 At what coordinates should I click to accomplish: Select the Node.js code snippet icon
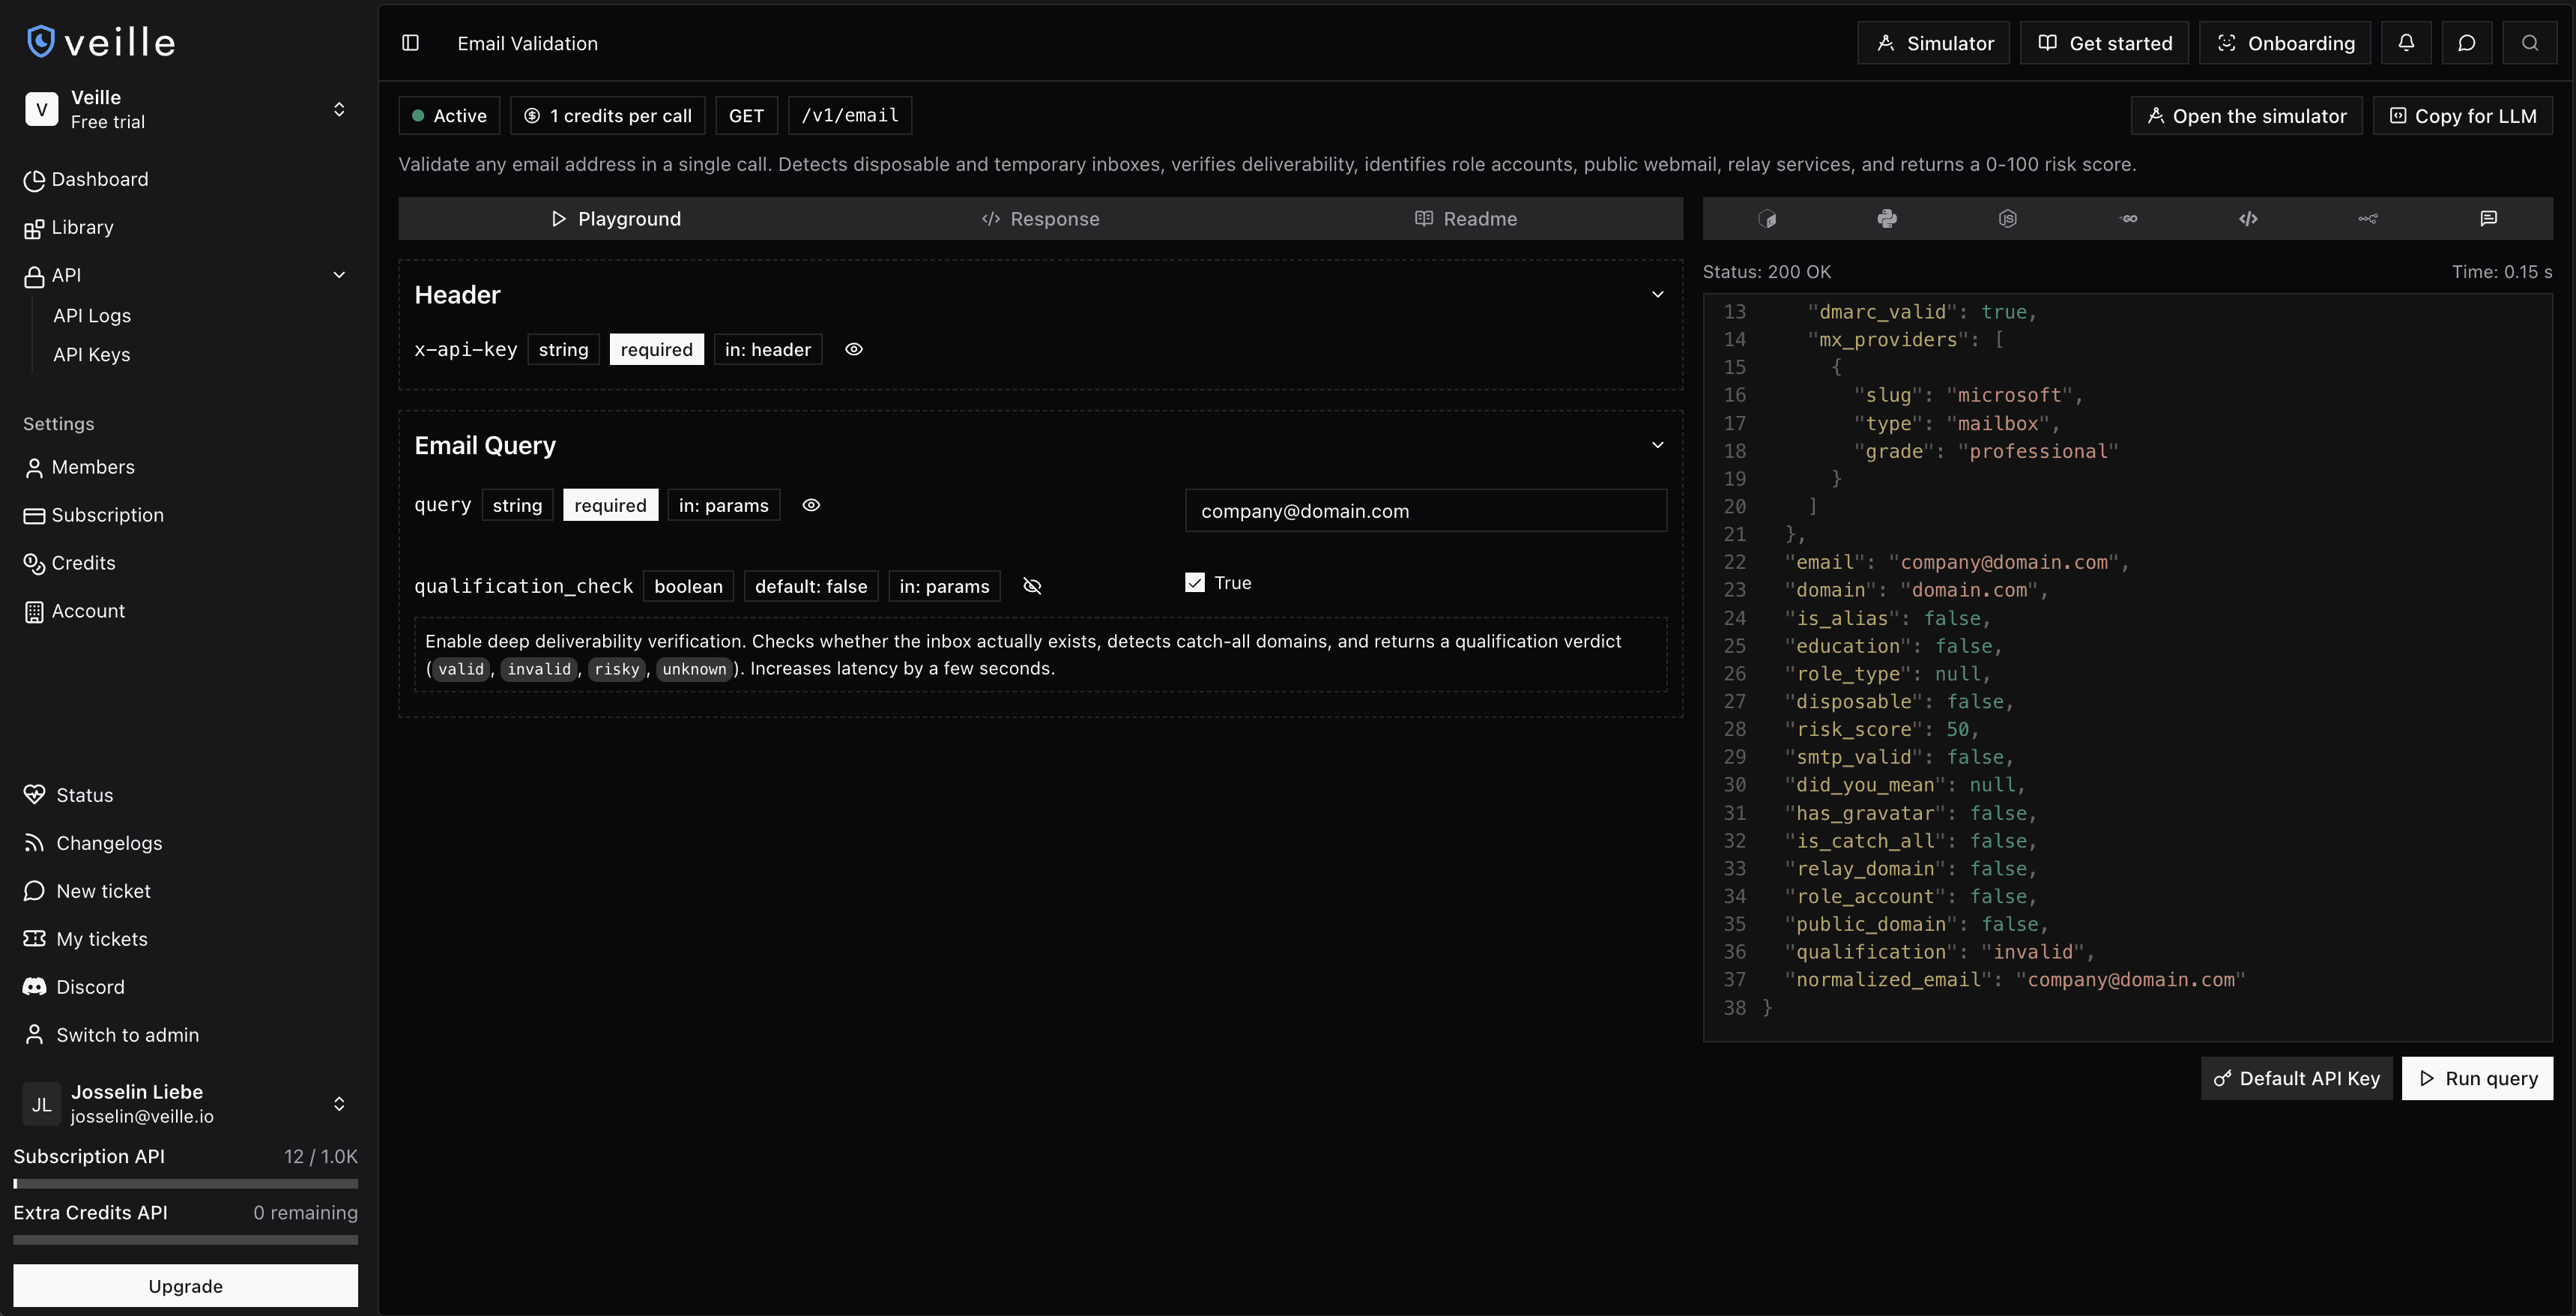[2008, 218]
